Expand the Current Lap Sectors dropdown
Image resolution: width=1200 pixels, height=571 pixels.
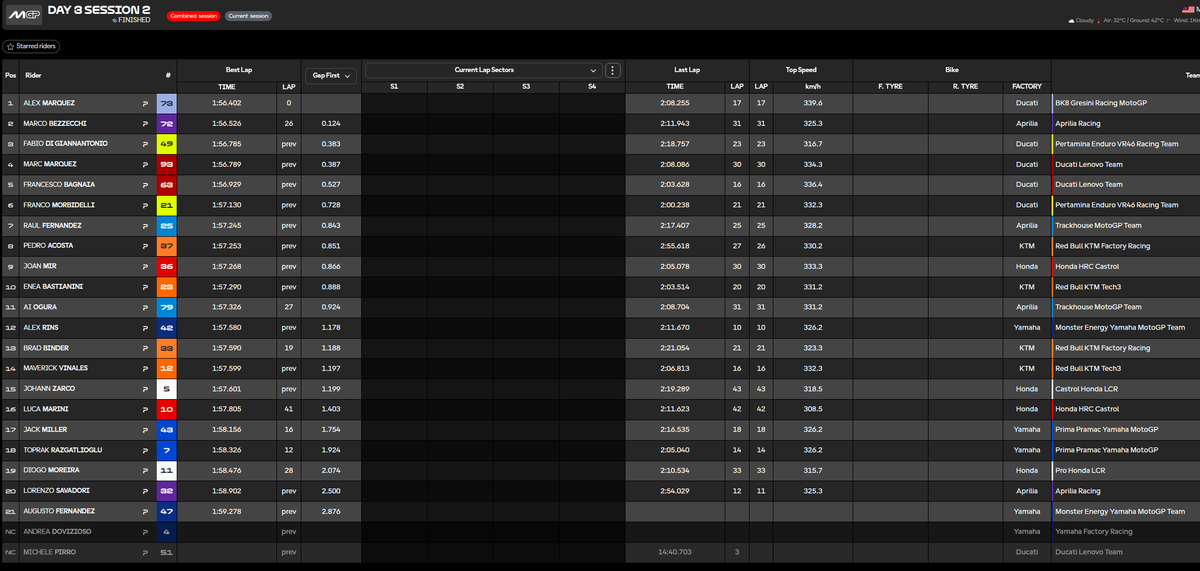pos(485,70)
